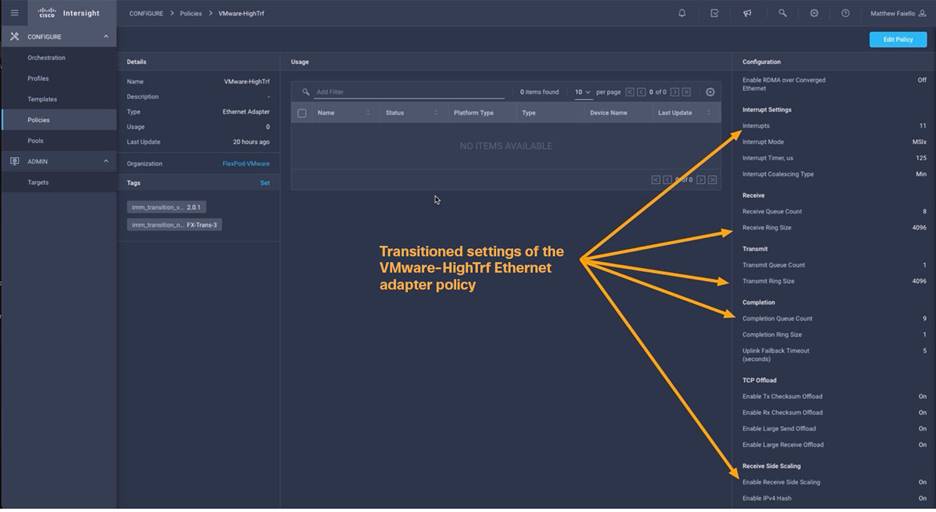Screen dimensions: 936x512
Task: Click the Admin section icon
Action: [x=15, y=161]
